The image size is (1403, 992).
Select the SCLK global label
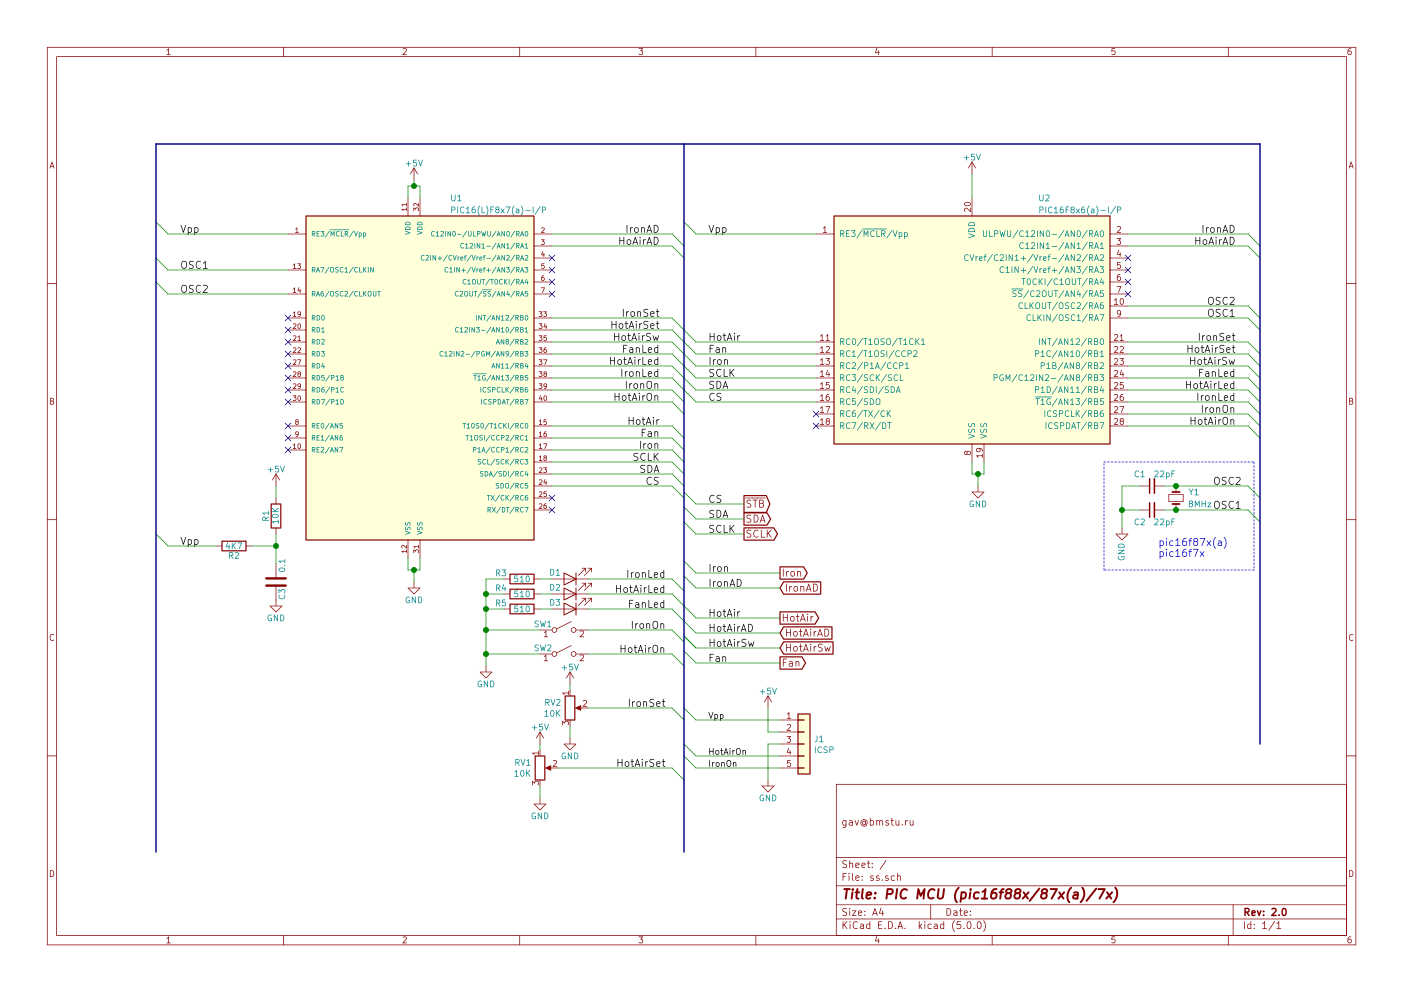click(759, 534)
